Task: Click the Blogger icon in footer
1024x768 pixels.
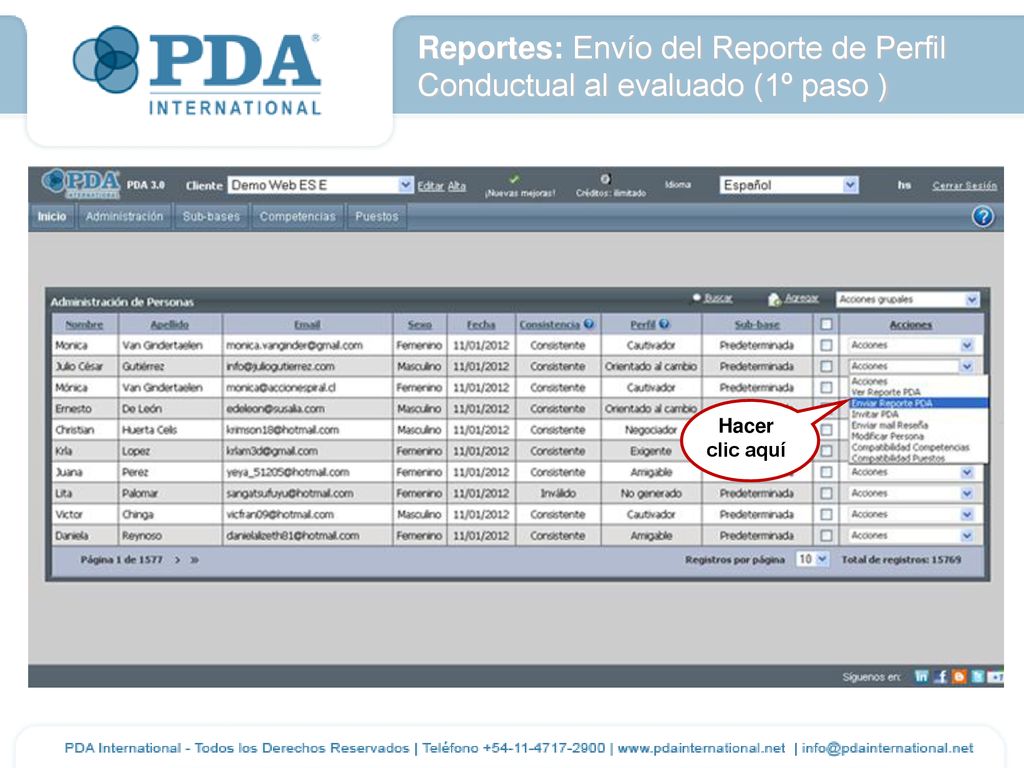Action: (x=959, y=677)
